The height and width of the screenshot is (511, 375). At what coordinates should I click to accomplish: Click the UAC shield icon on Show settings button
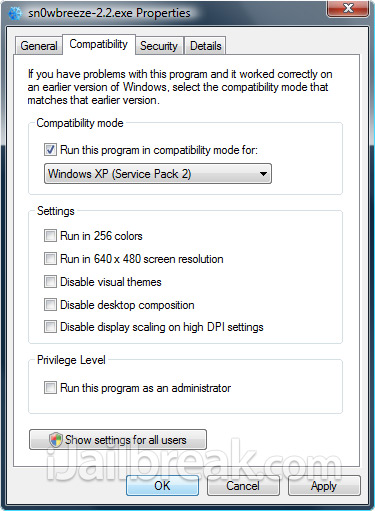point(56,440)
